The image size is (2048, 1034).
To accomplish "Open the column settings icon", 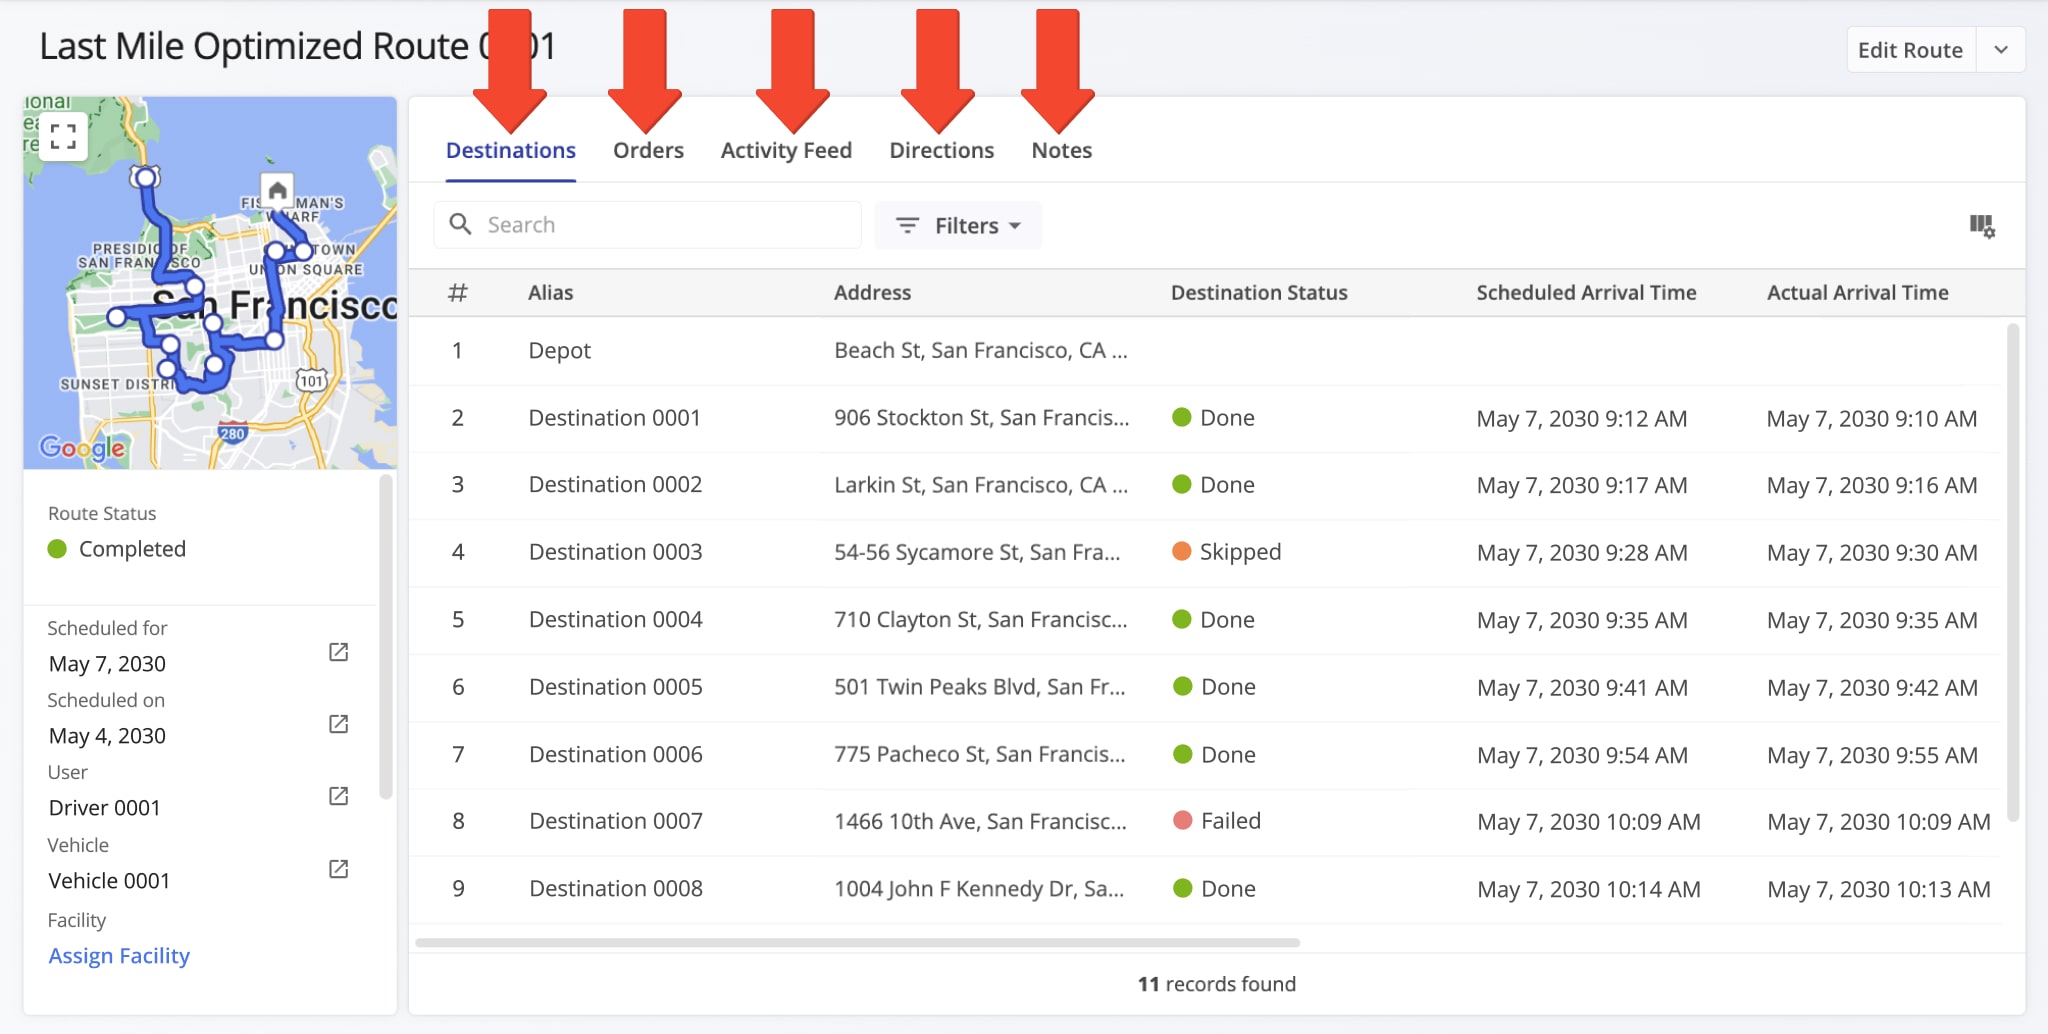I will (x=1984, y=227).
